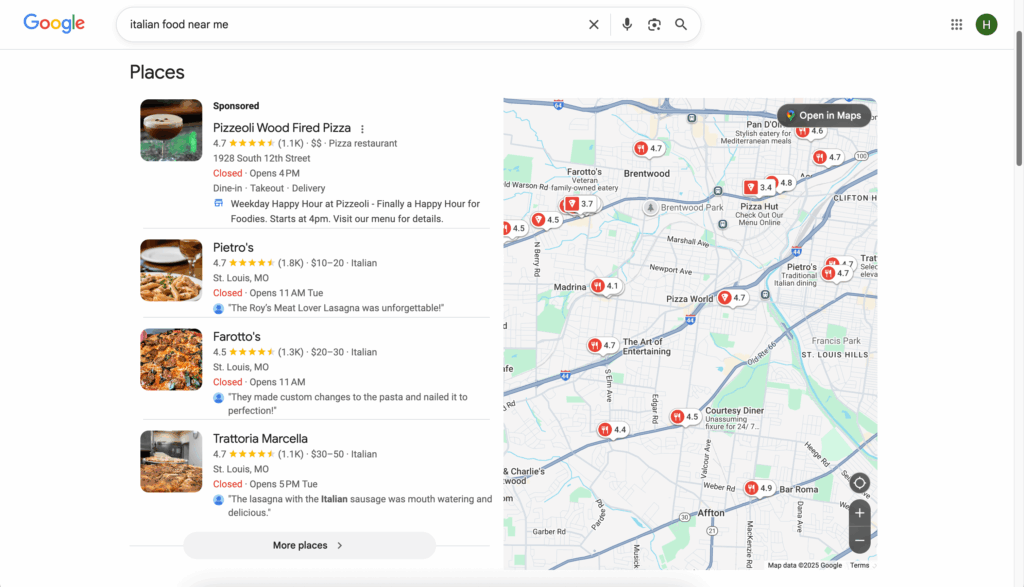1024x587 pixels.
Task: Click the search magnifier icon
Action: (681, 23)
